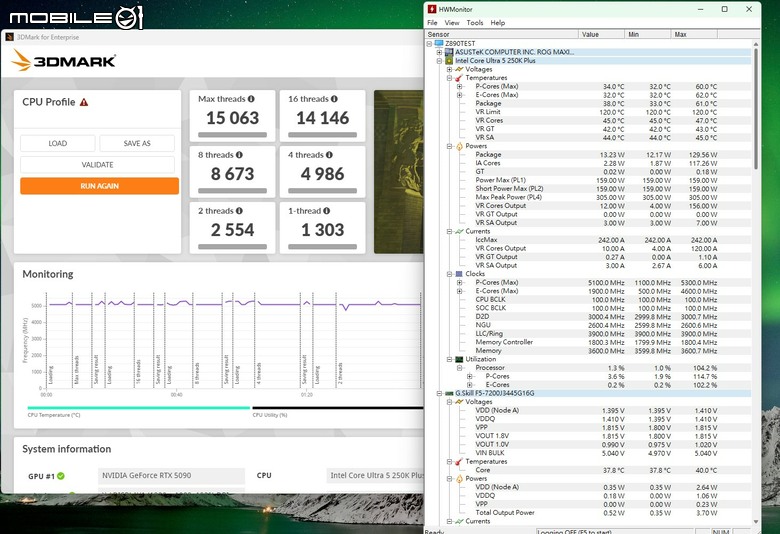Viewport: 780px width, 534px height.
Task: Click the Intel Core Ultra 5 250K Plus CPU field
Action: 376,475
